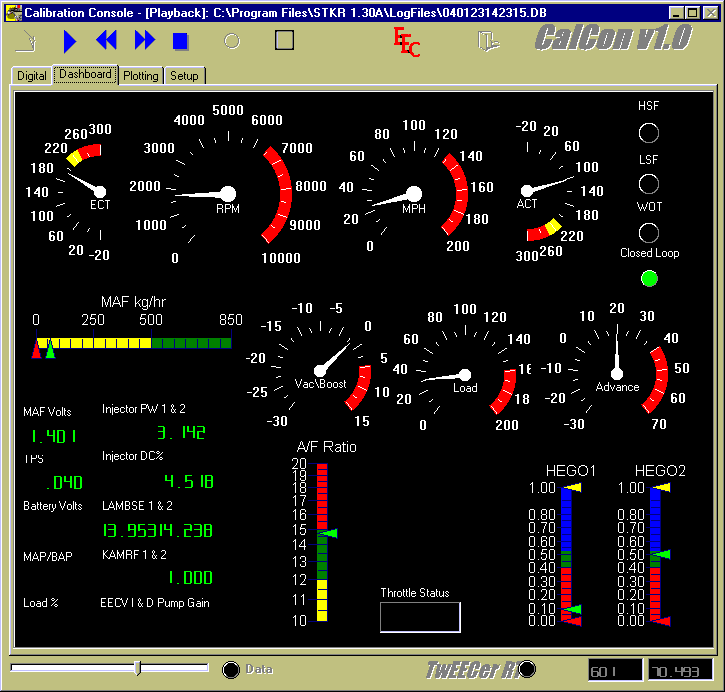This screenshot has height=692, width=725.
Task: Click the TPS value .040
Action: [64, 483]
